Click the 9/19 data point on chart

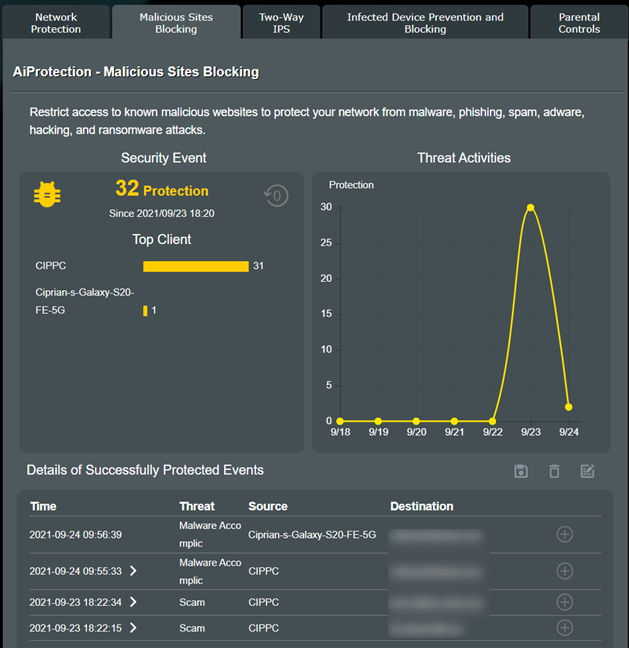click(378, 421)
